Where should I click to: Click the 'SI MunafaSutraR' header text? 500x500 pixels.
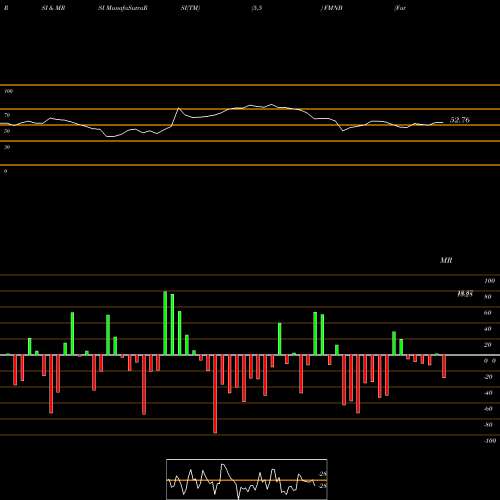point(123,8)
